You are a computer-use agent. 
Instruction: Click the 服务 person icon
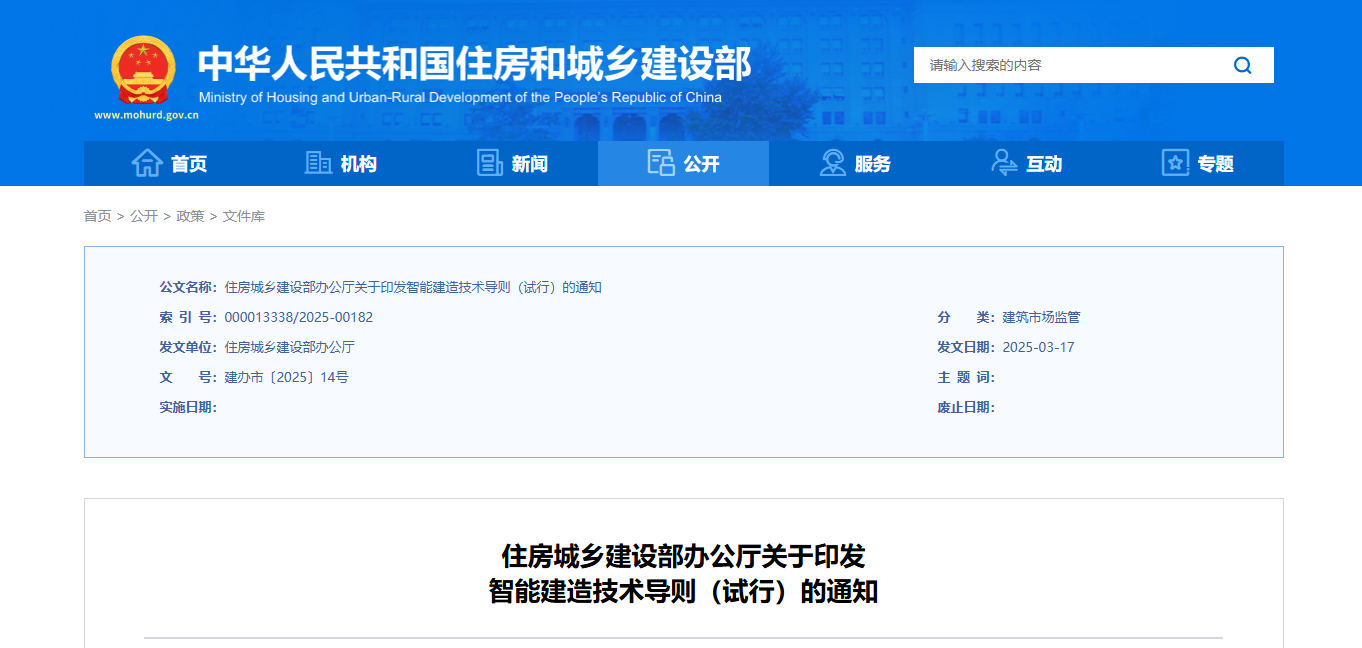pos(832,163)
